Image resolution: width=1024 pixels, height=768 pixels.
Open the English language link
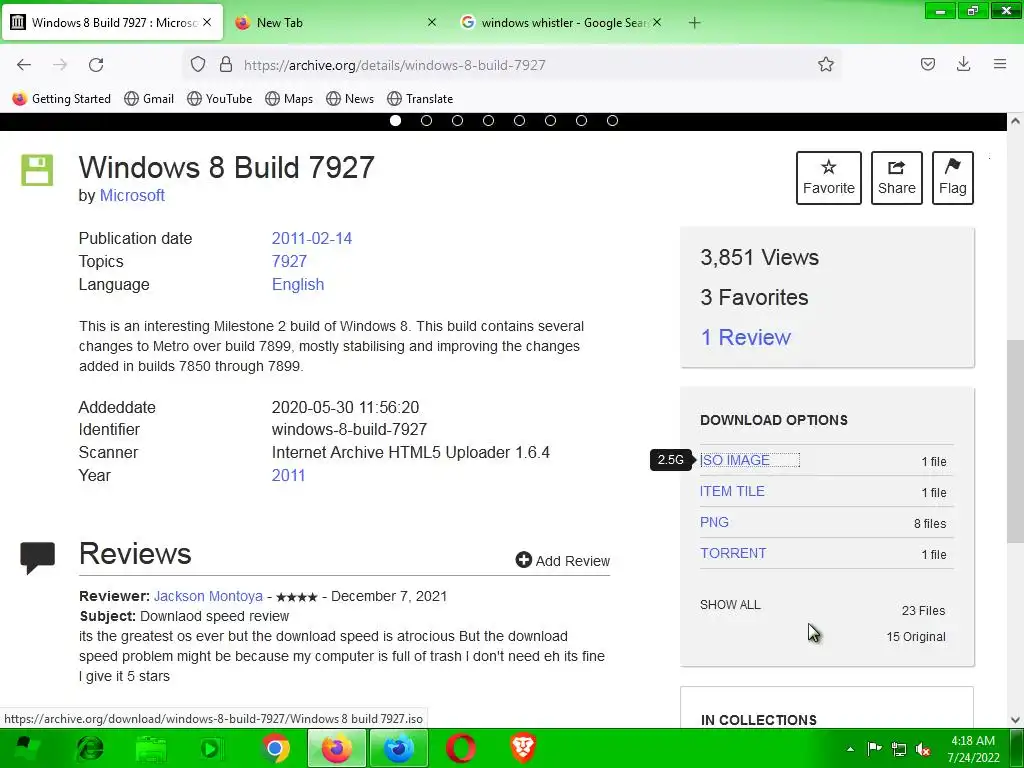[x=298, y=284]
